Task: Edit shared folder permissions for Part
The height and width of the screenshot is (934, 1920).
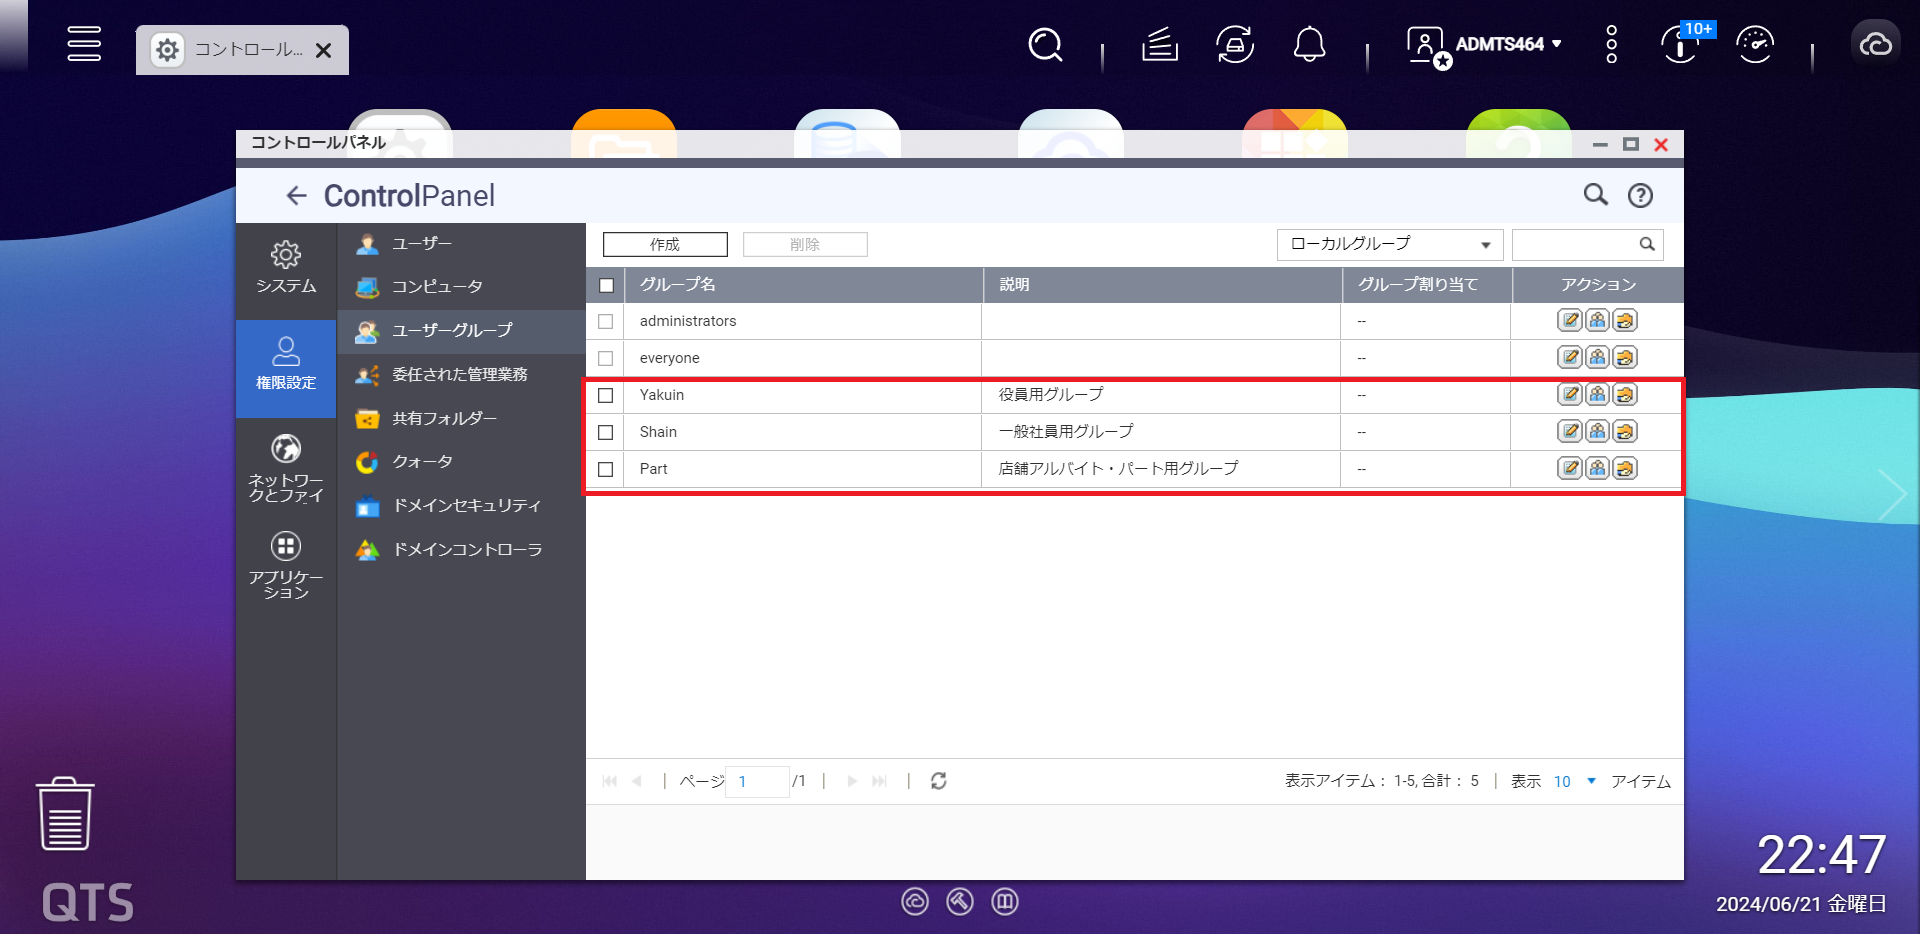Action: [x=1624, y=469]
